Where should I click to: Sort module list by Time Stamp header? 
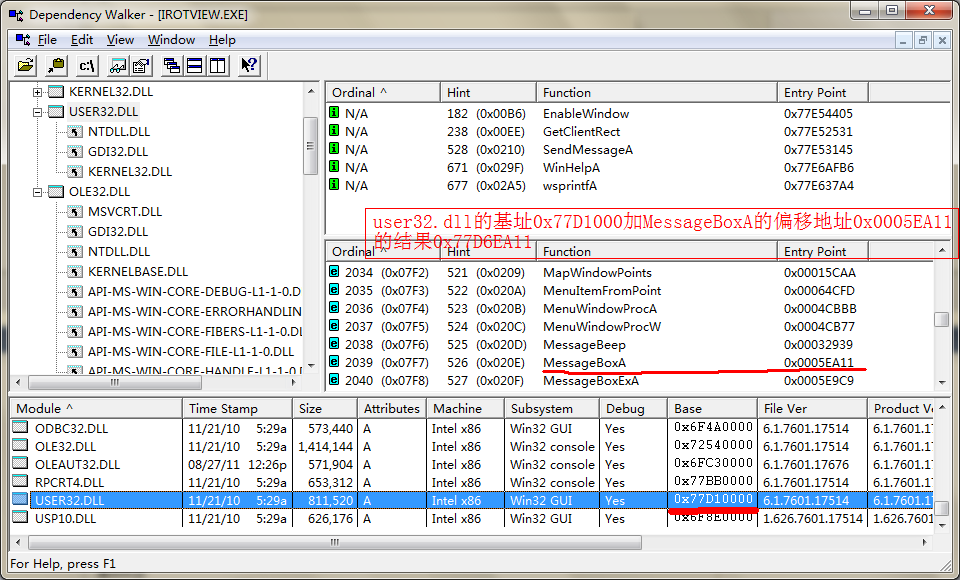pyautogui.click(x=237, y=409)
